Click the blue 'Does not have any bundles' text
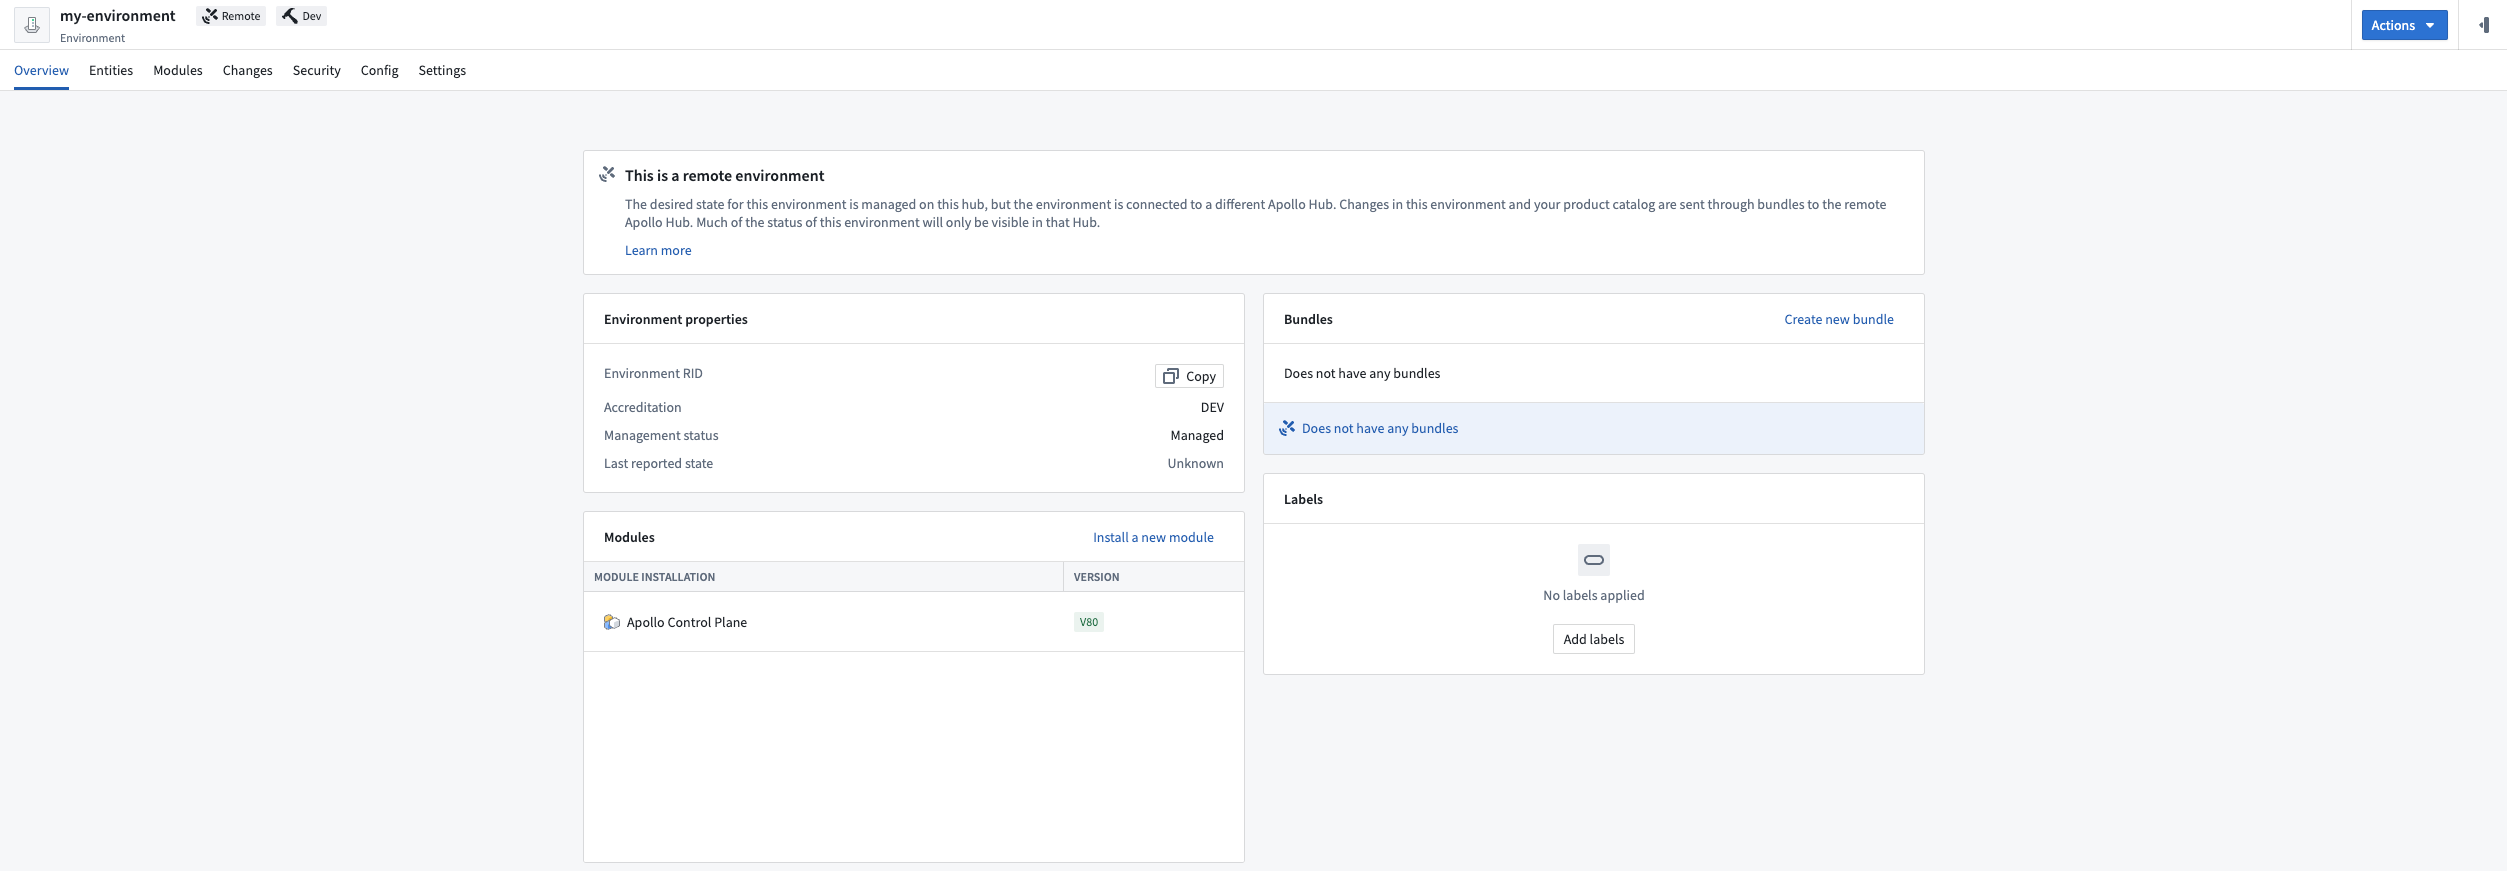The image size is (2507, 871). [1380, 428]
